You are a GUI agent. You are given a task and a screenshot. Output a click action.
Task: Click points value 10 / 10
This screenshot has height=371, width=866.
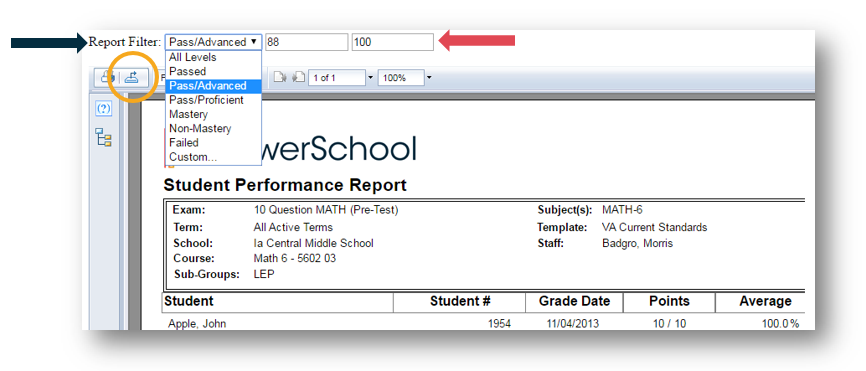(x=669, y=324)
